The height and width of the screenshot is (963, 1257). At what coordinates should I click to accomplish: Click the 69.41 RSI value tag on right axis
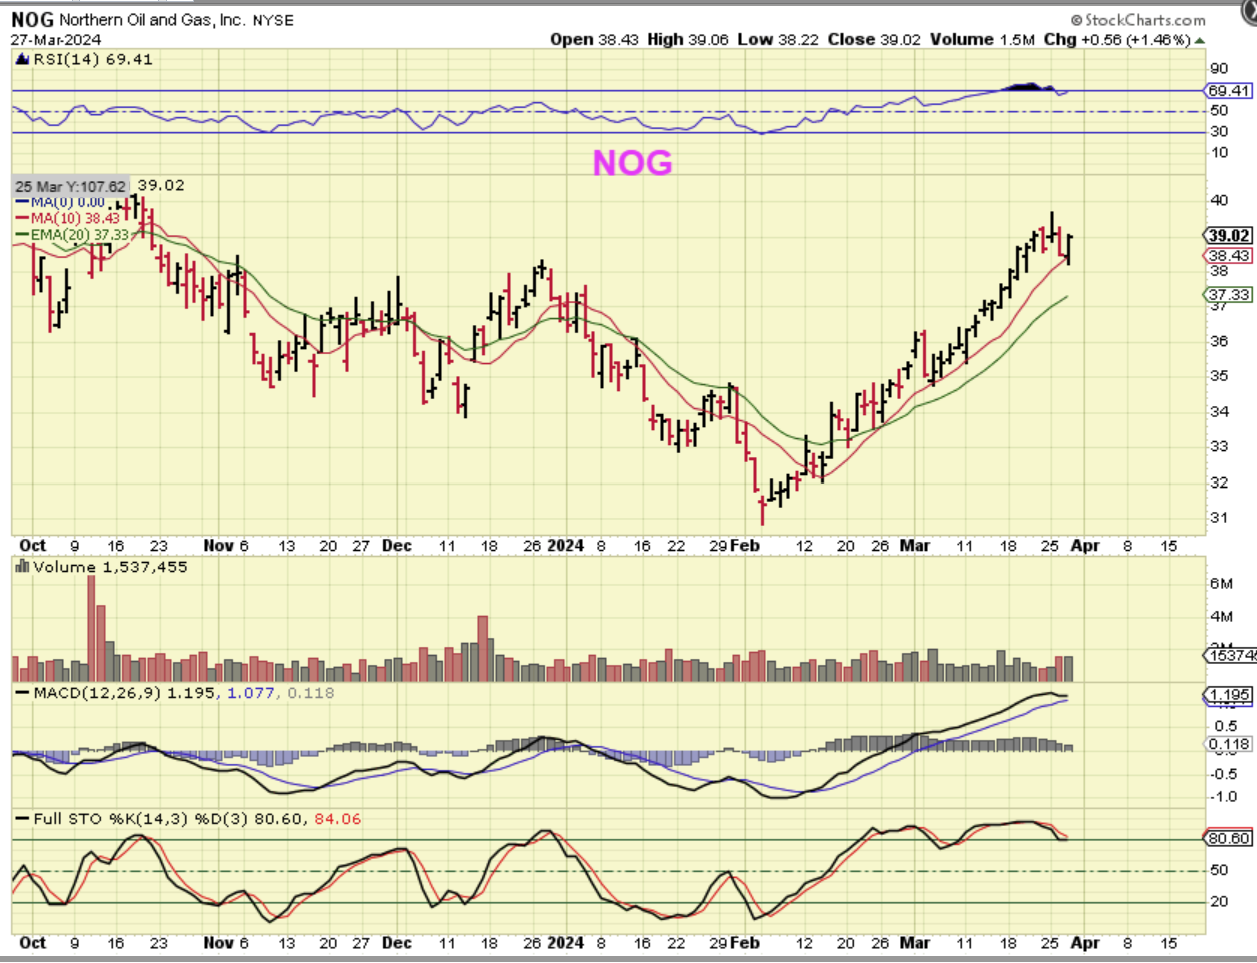(1229, 91)
